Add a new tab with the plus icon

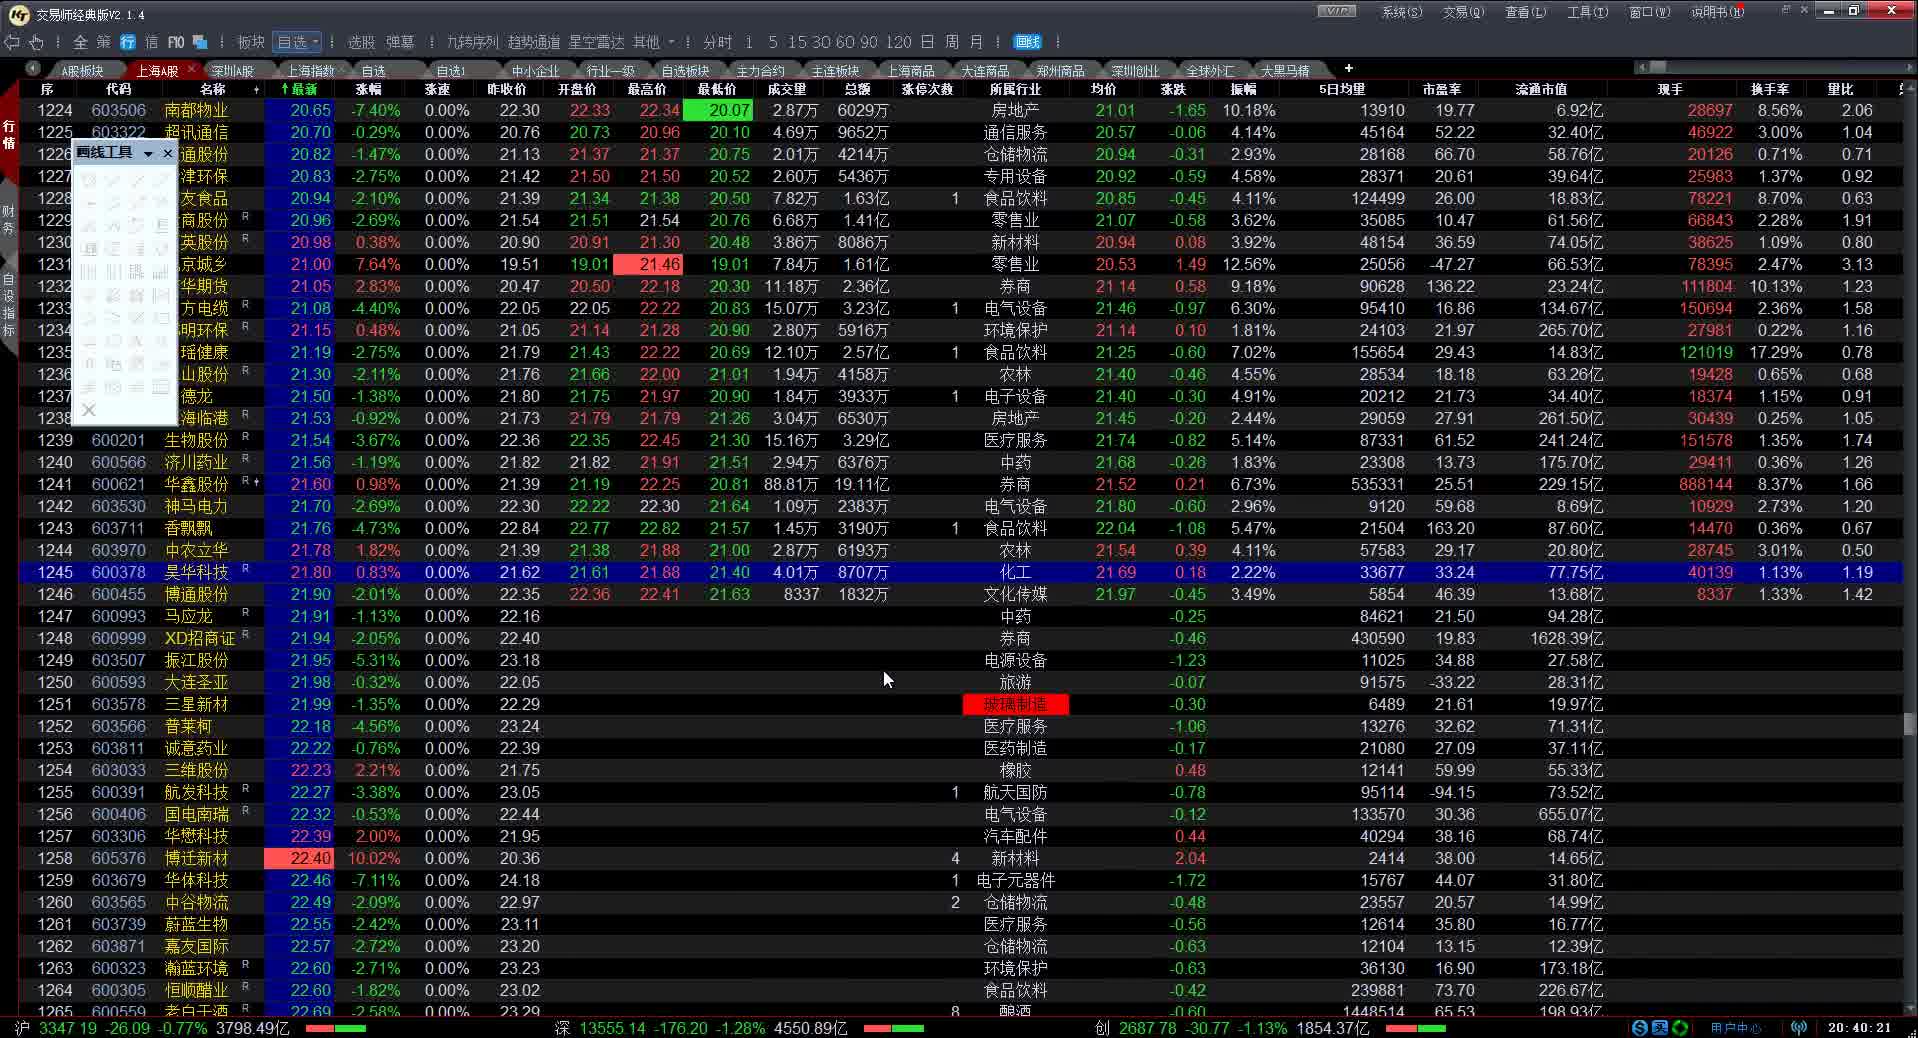(x=1348, y=68)
